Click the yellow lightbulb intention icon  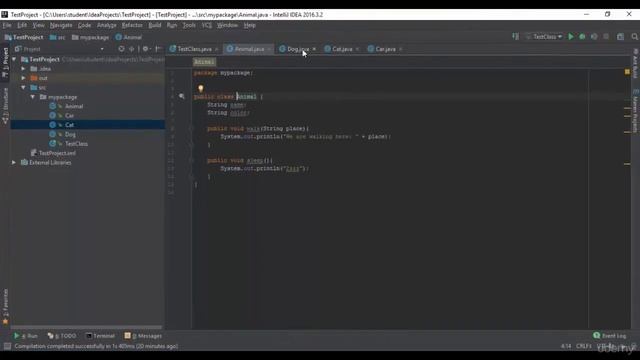pos(200,88)
